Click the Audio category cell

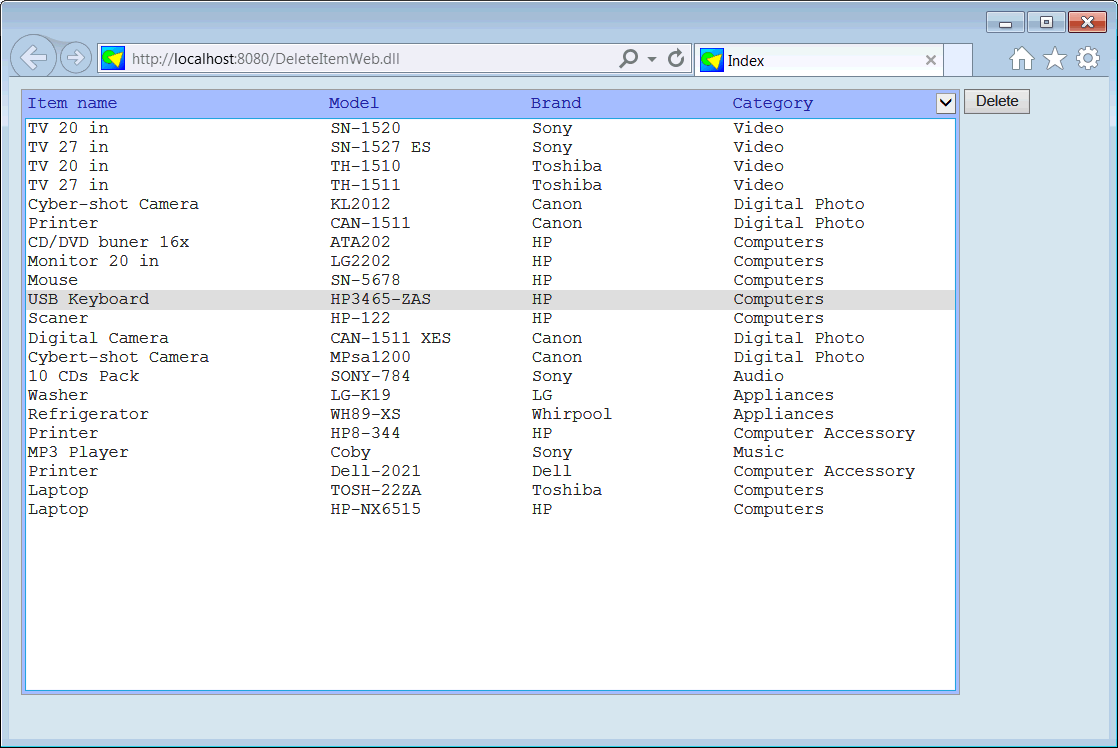tap(758, 376)
